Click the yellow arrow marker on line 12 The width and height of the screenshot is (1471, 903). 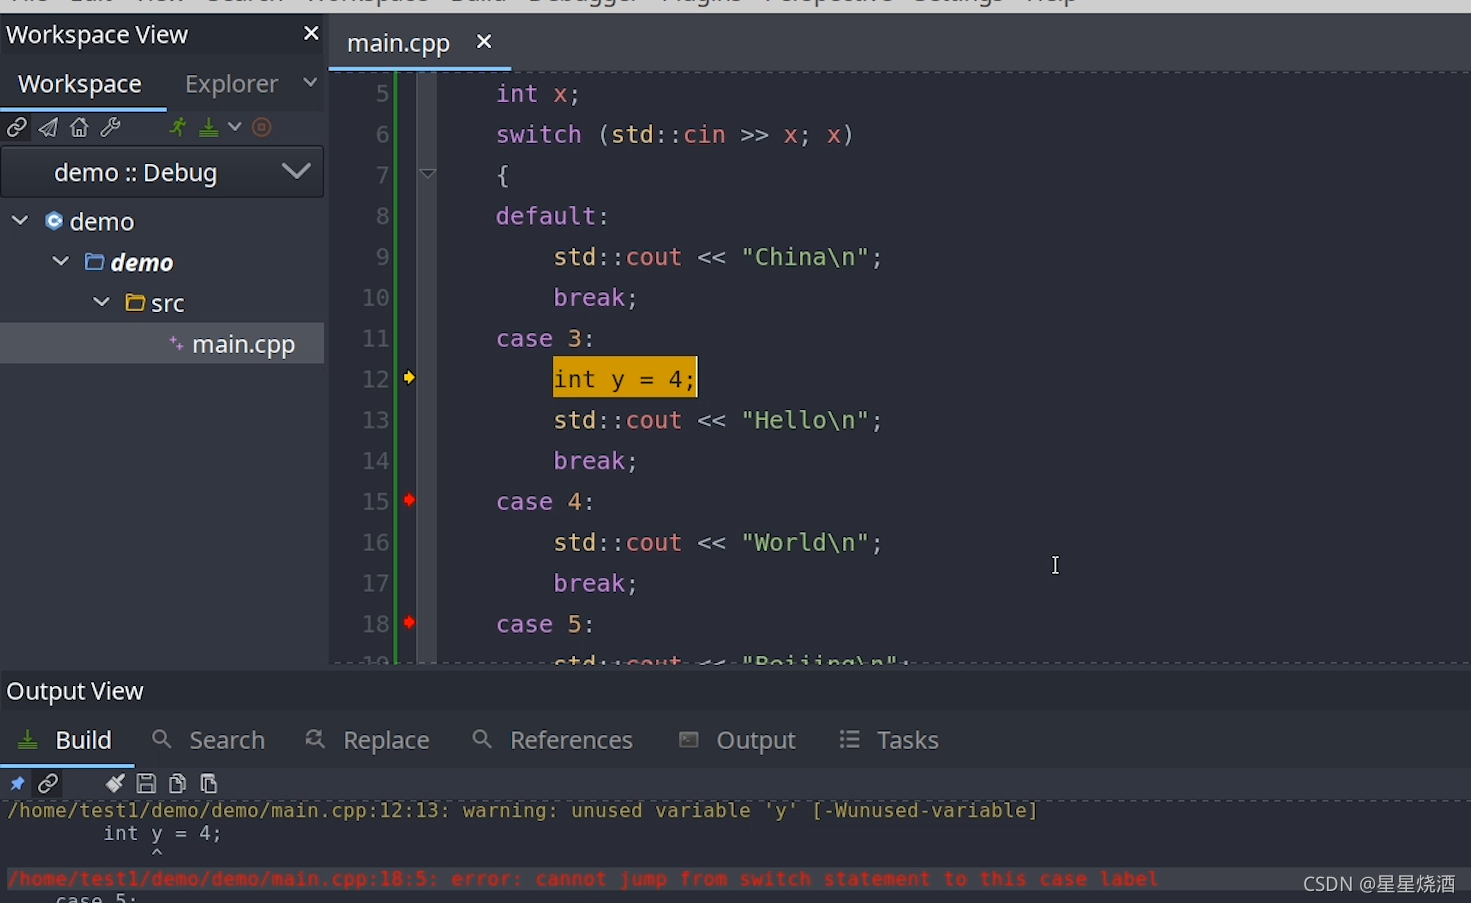click(409, 378)
